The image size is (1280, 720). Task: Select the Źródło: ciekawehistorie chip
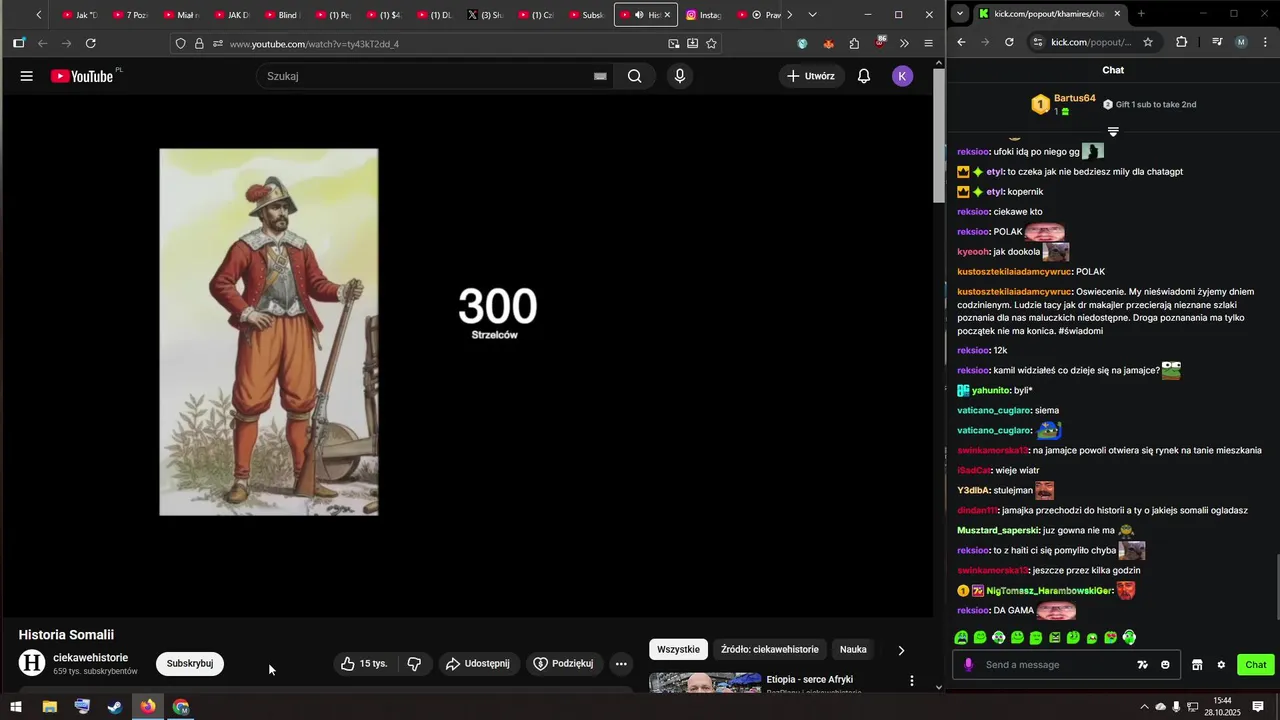coord(770,650)
